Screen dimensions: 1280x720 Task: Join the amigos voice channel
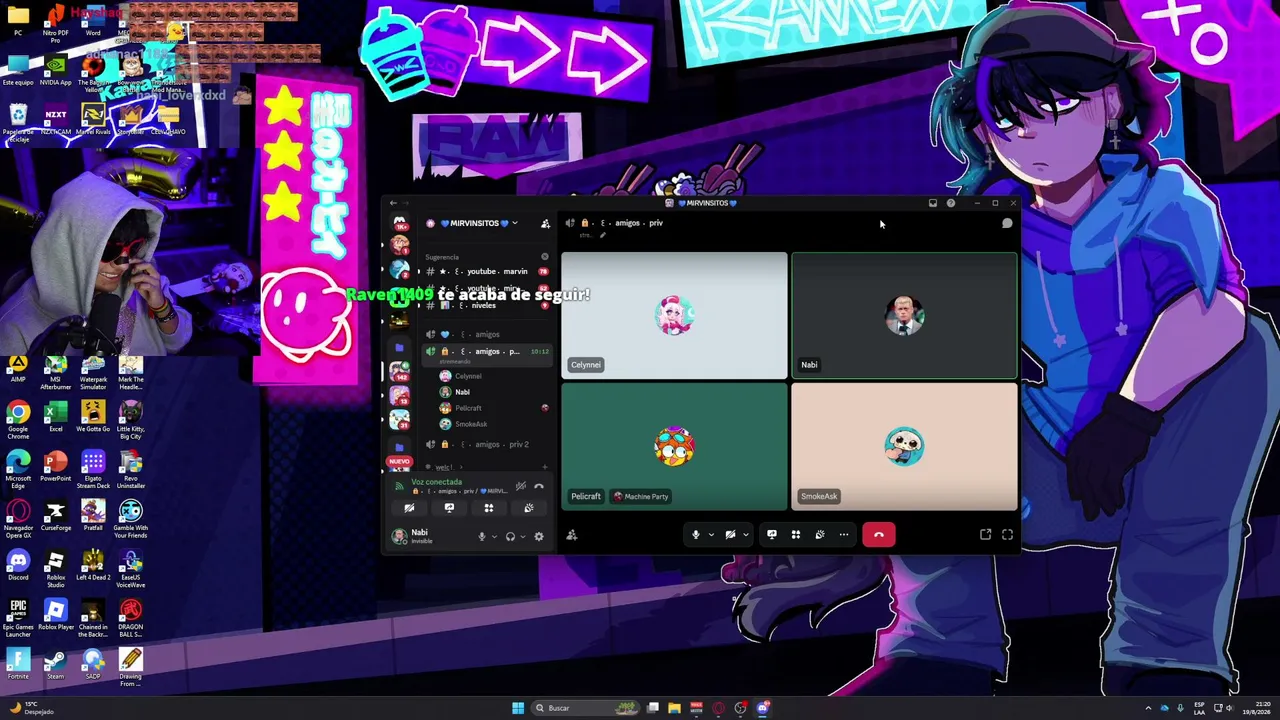(x=487, y=335)
